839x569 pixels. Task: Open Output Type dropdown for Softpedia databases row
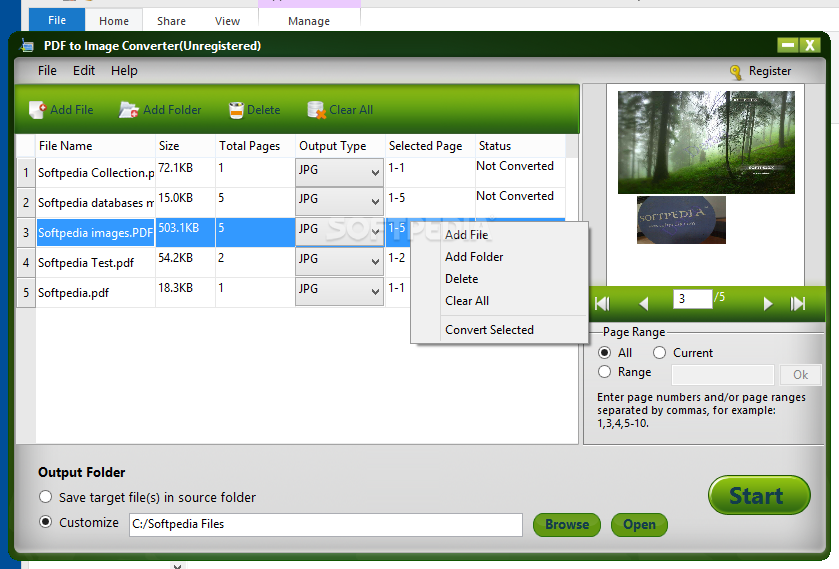[x=339, y=202]
